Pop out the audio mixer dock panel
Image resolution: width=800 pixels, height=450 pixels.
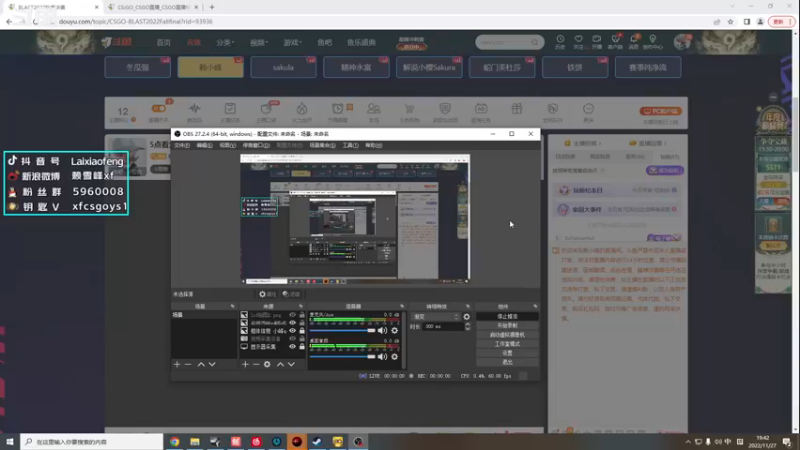coord(402,306)
